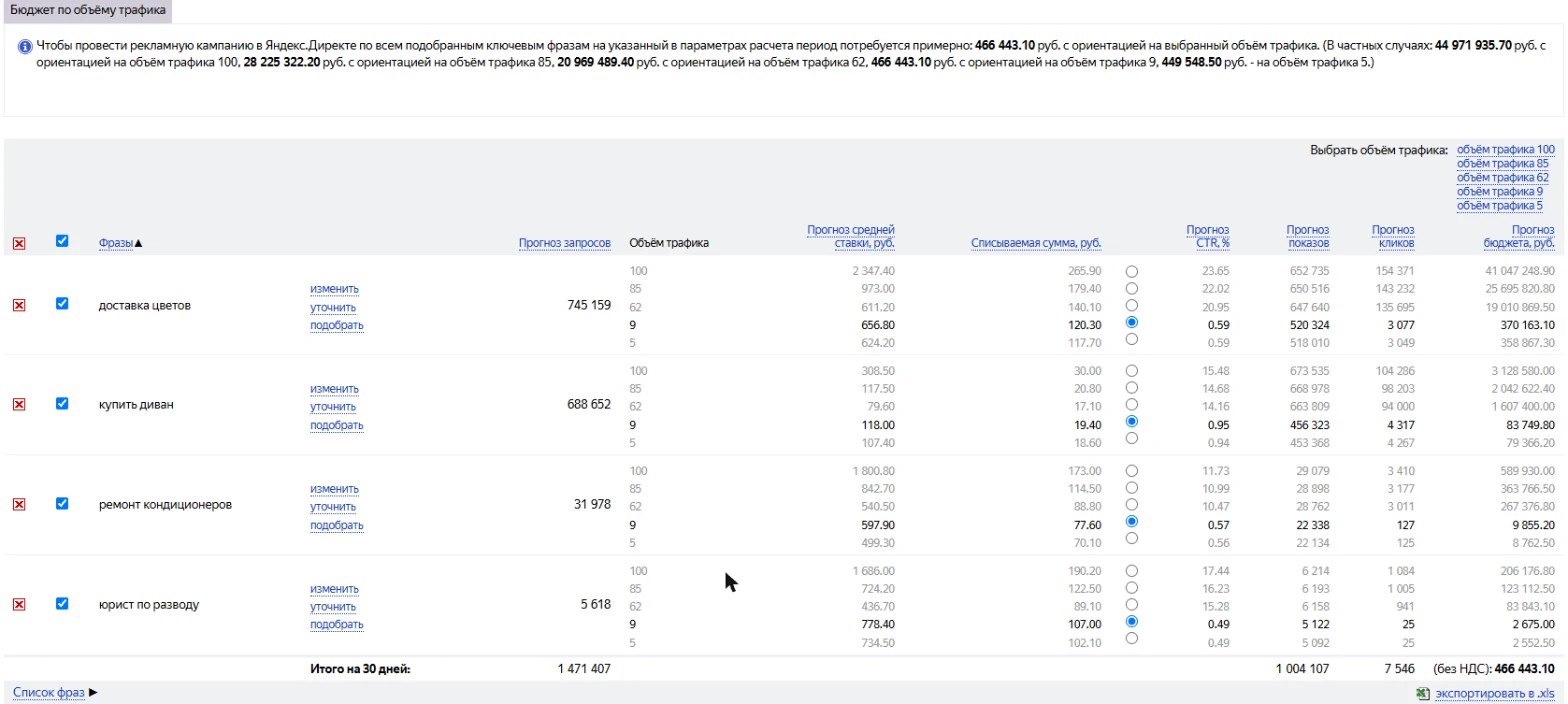Toggle the select-all checkbox in table header
Viewport: 1568px width, 704px height.
point(62,241)
